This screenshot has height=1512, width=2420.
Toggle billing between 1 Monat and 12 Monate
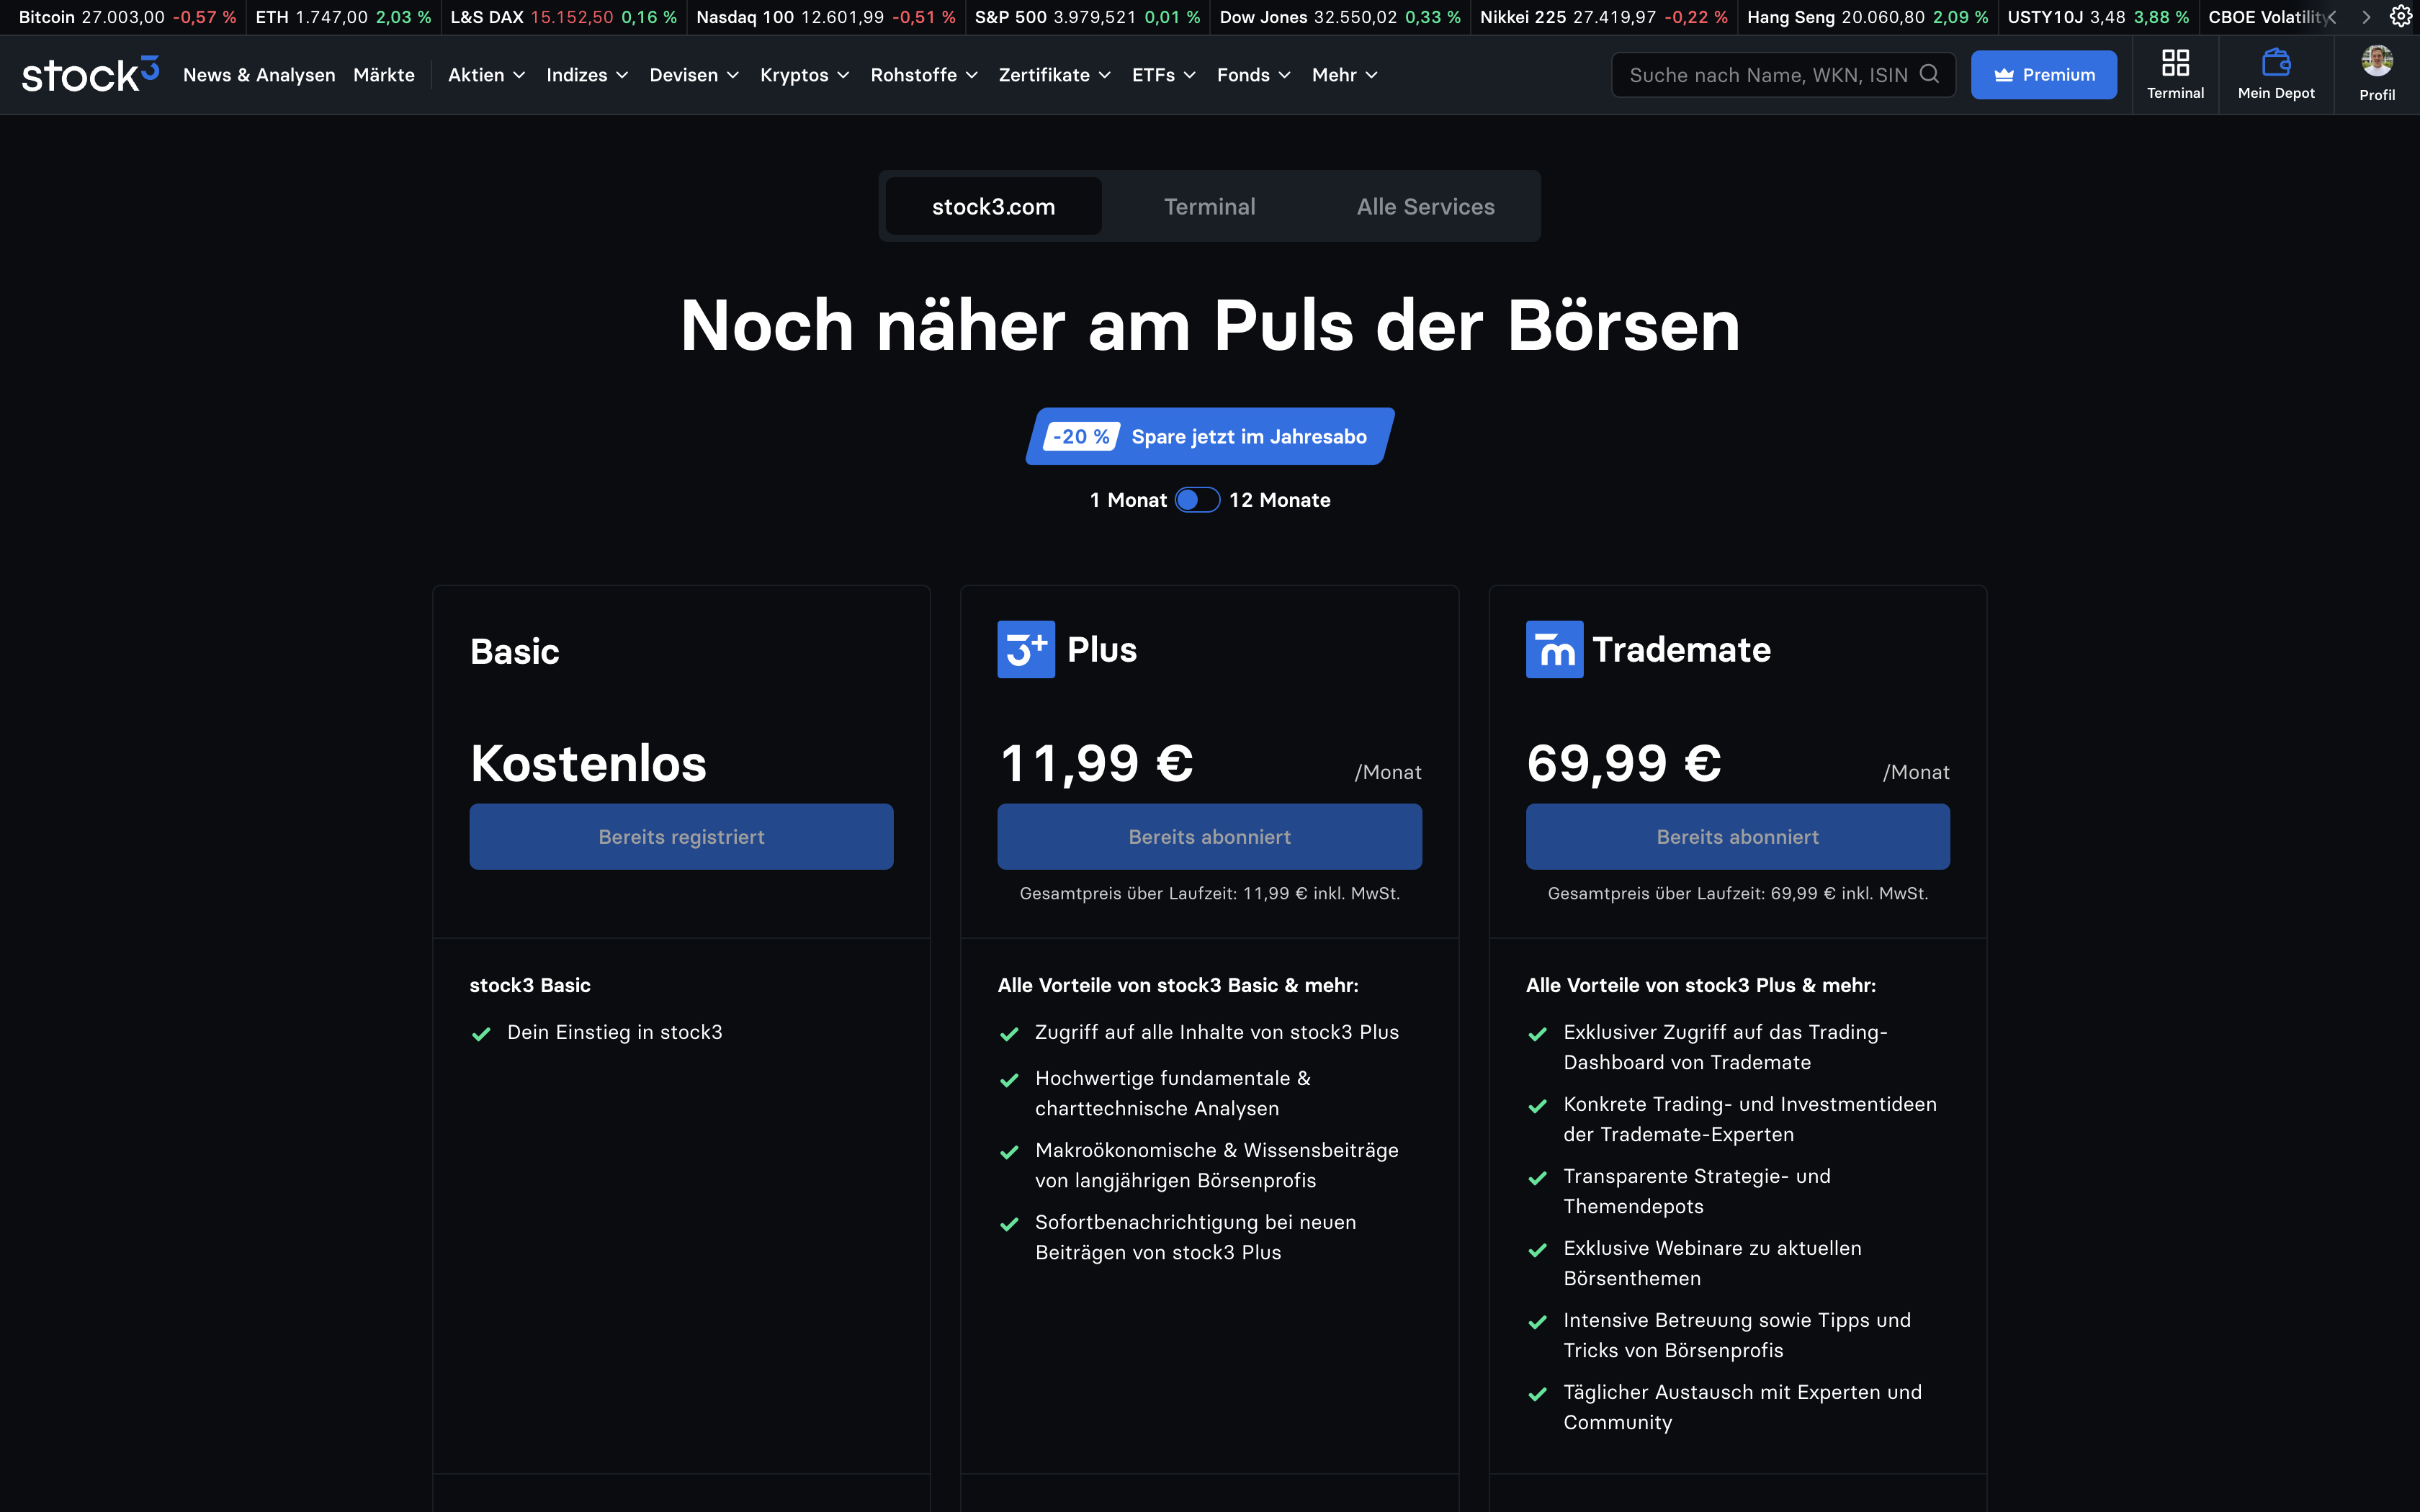[1197, 500]
